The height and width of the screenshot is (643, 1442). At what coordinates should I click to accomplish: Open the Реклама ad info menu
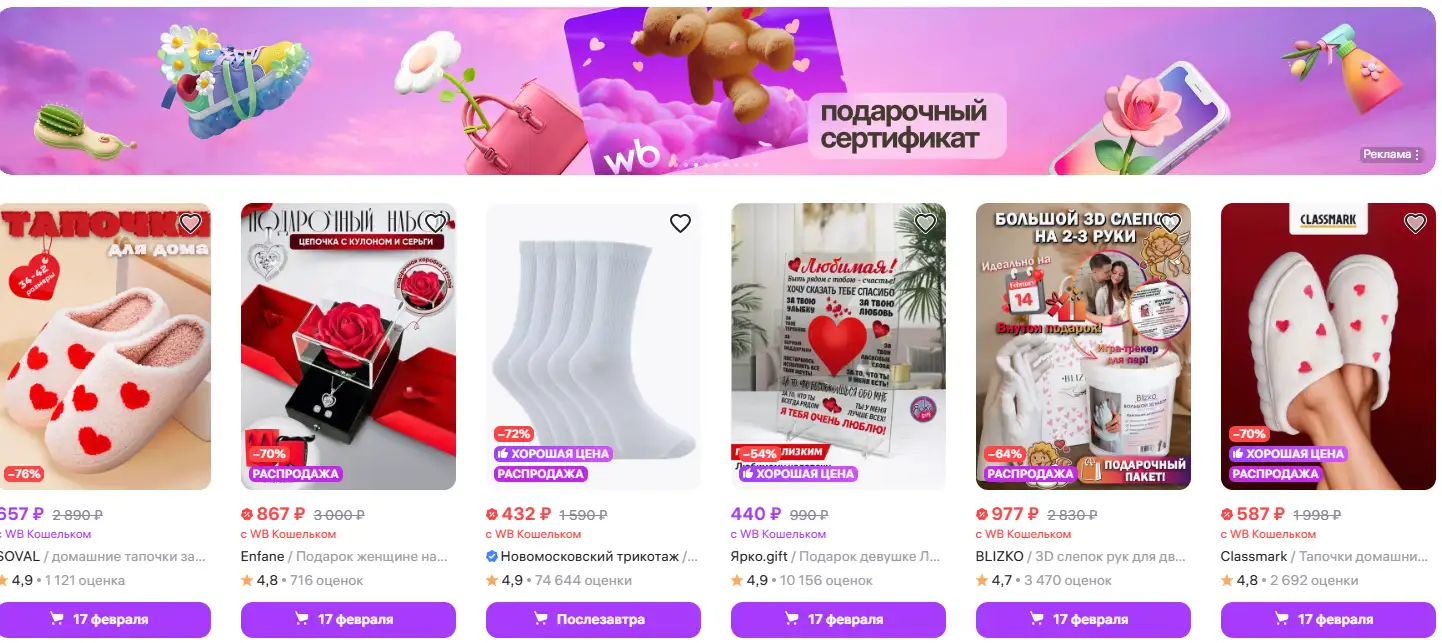point(1392,155)
